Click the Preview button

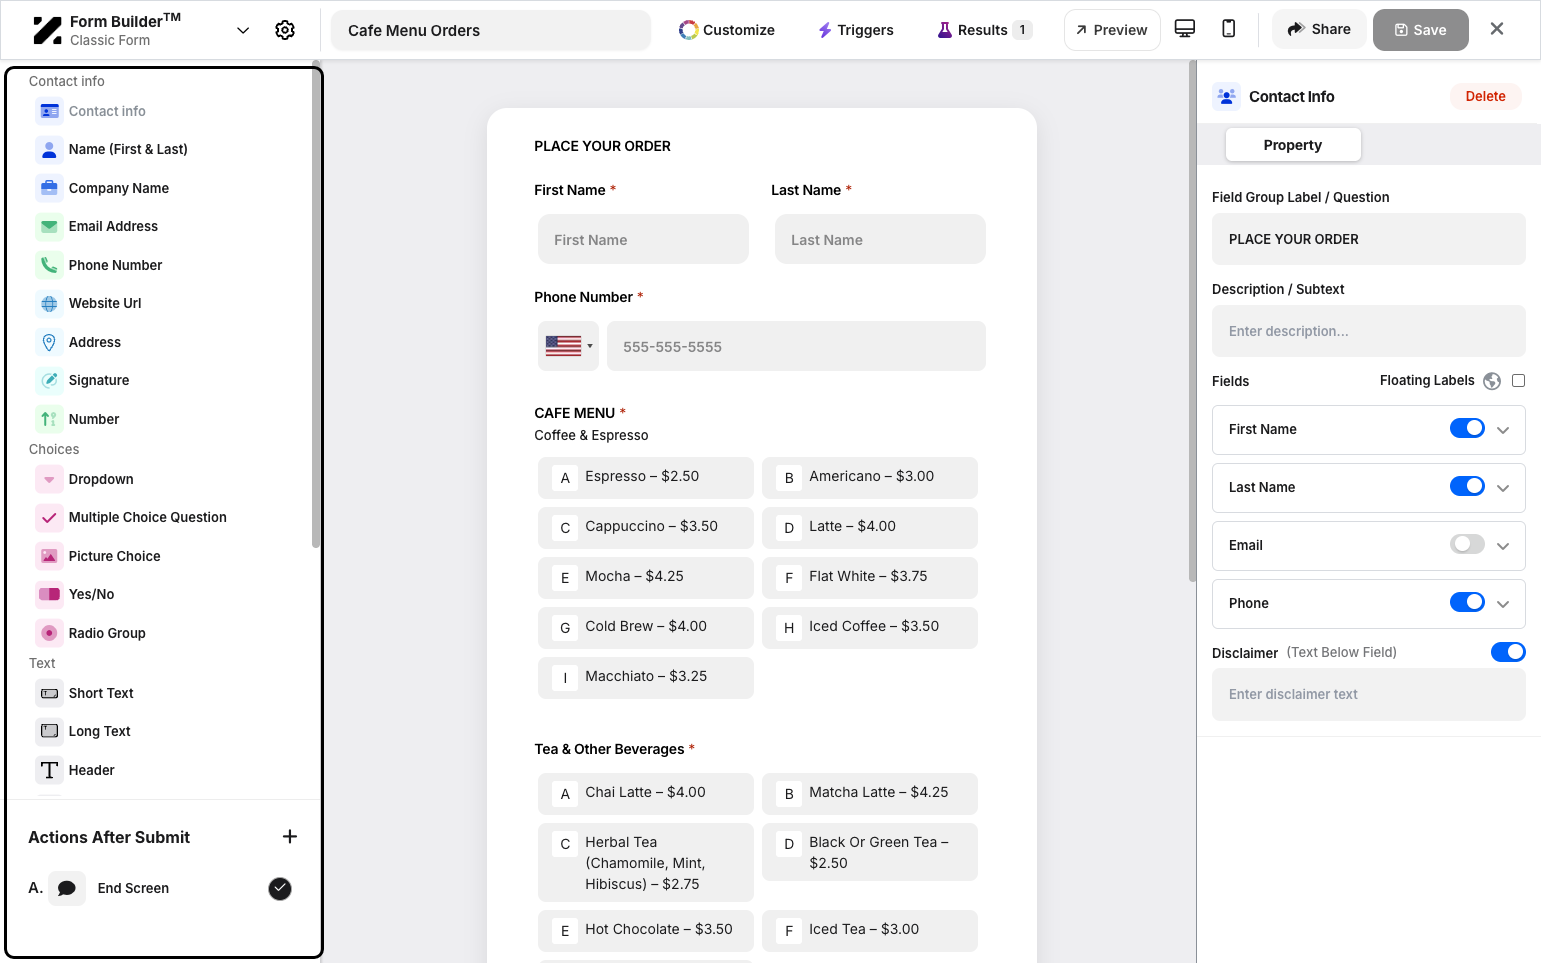[x=1112, y=30]
